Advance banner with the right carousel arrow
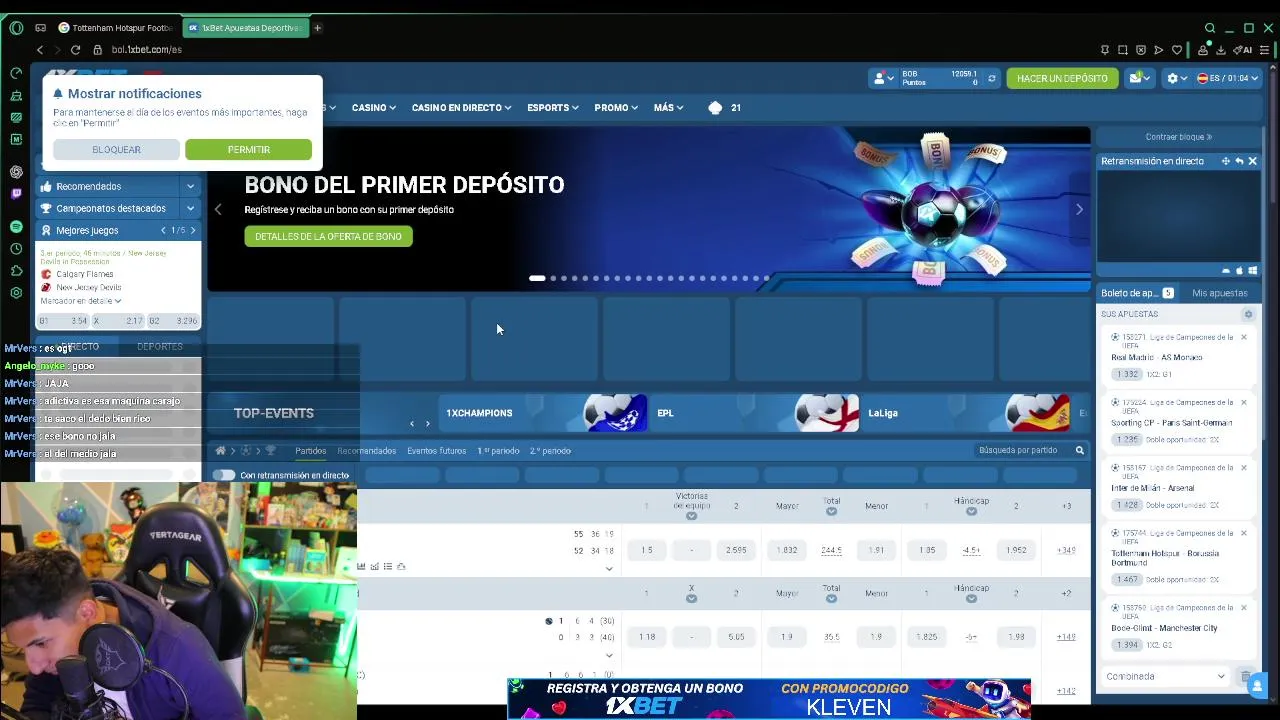Image resolution: width=1280 pixels, height=720 pixels. (x=1079, y=209)
